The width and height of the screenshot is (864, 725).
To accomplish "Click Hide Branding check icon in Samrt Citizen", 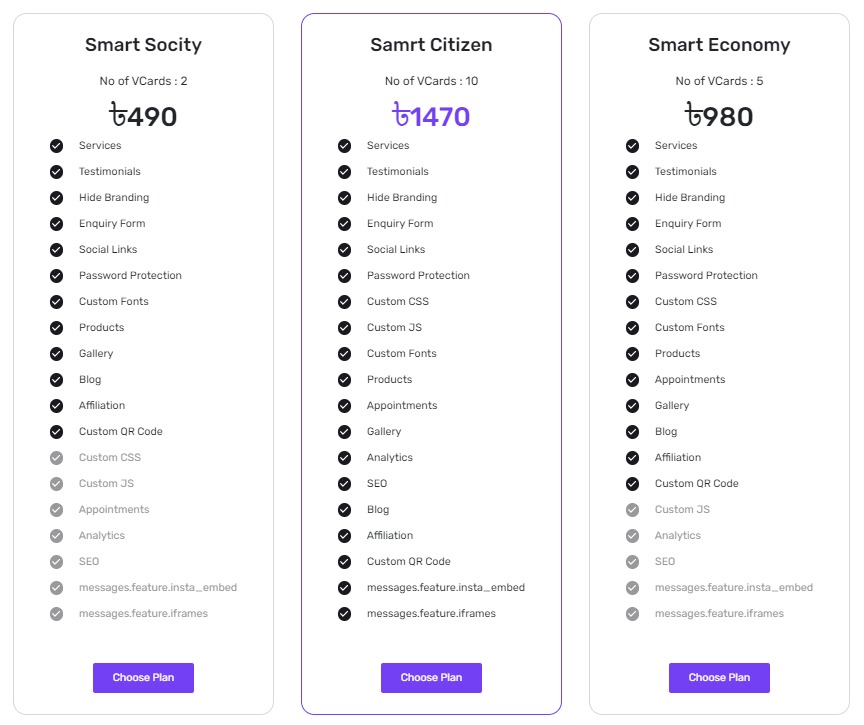I will 344,198.
